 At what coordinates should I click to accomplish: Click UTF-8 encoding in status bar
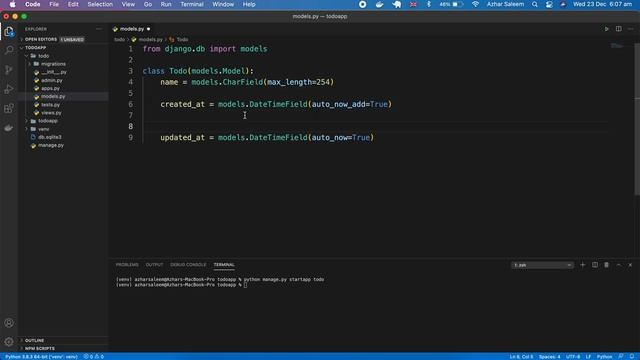(x=573, y=356)
